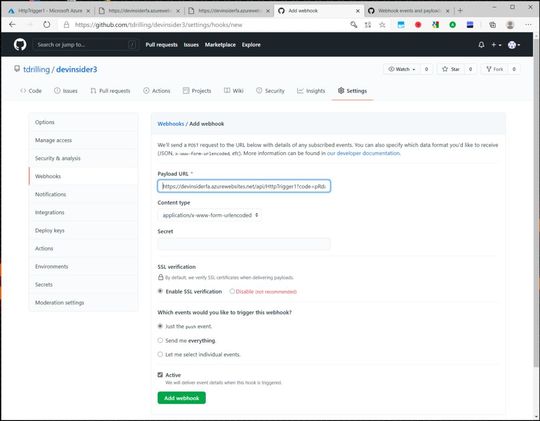Close the HttpTrigger1 Azure tab

pos(88,11)
